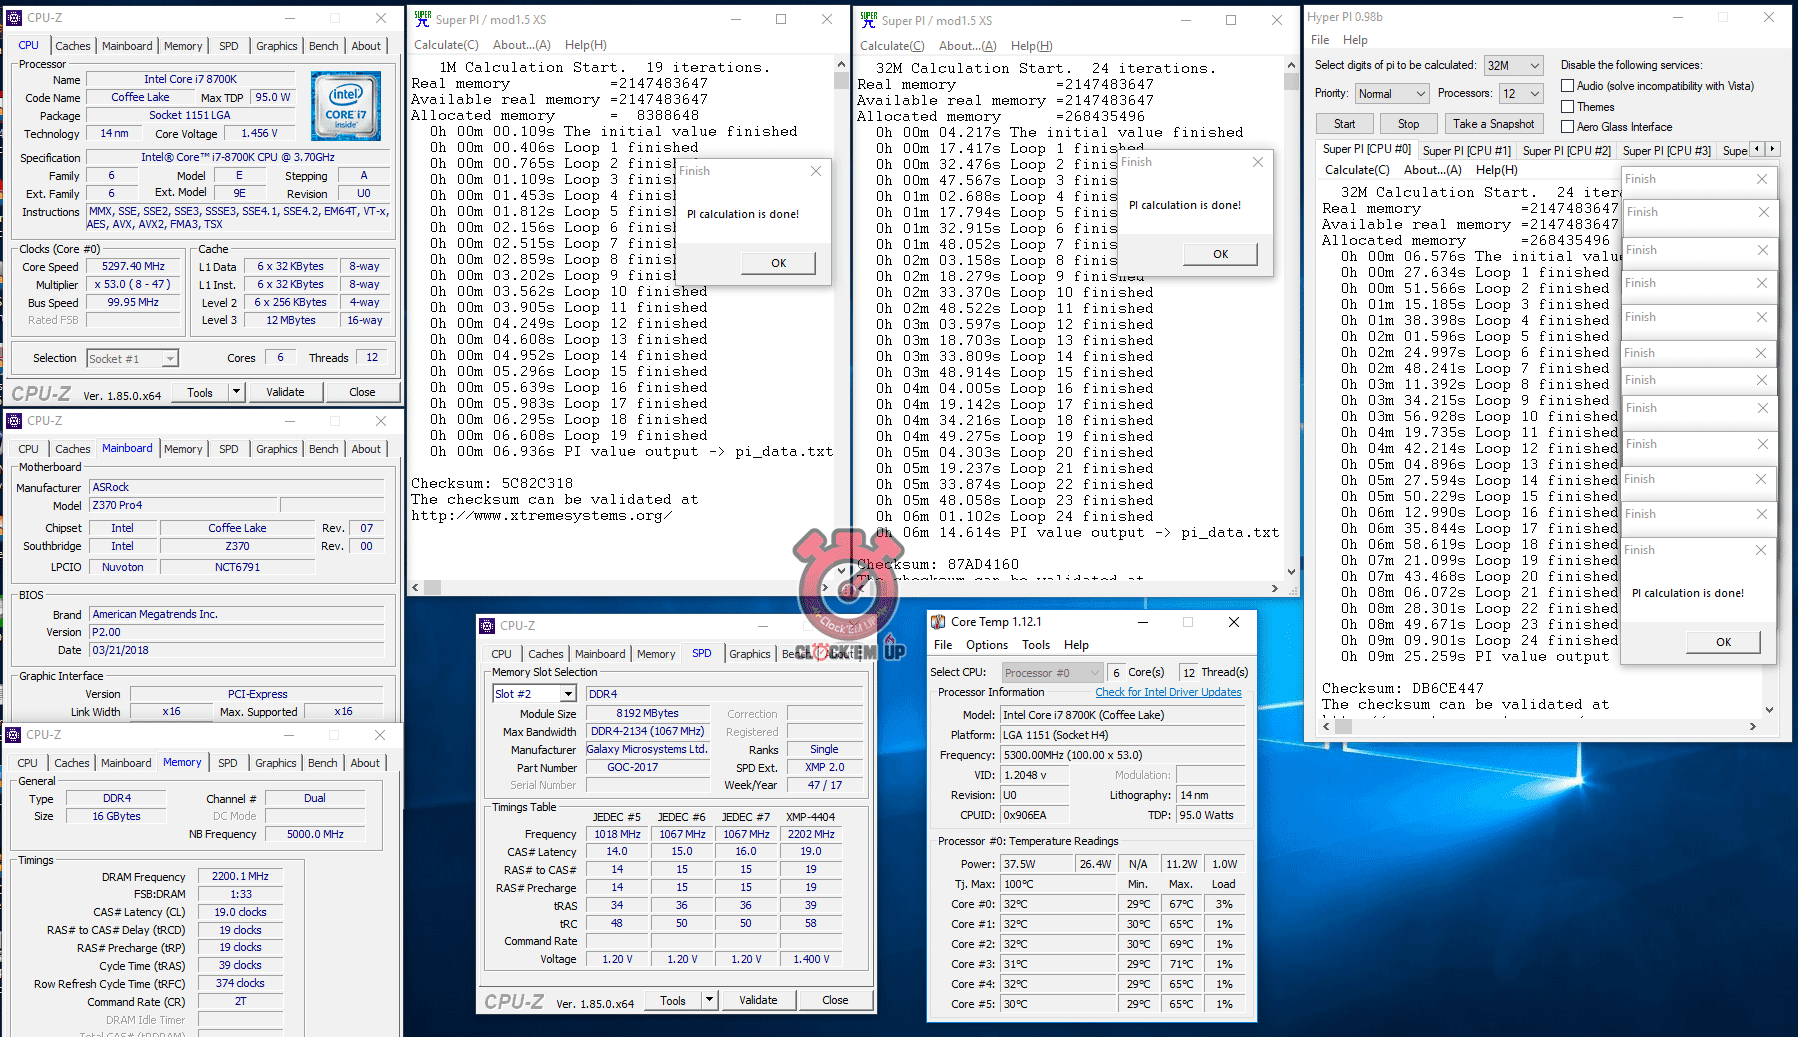Click OK in the Hyper PI finish dialog
The height and width of the screenshot is (1037, 1798).
pos(1723,642)
